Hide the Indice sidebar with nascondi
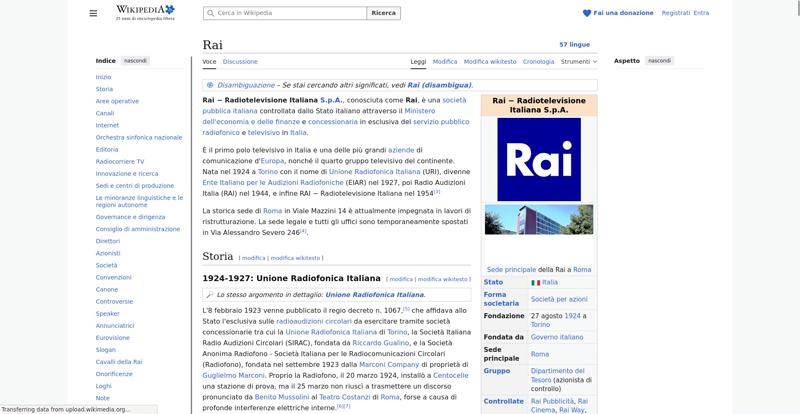This screenshot has width=800, height=414. [136, 61]
